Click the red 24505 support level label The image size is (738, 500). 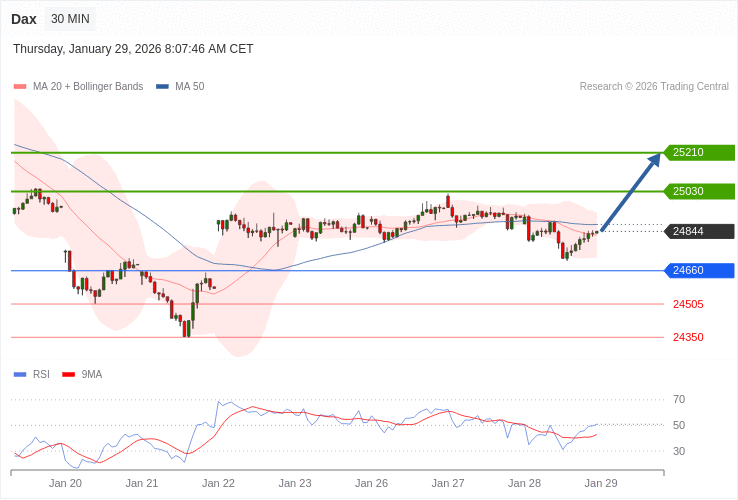click(688, 305)
